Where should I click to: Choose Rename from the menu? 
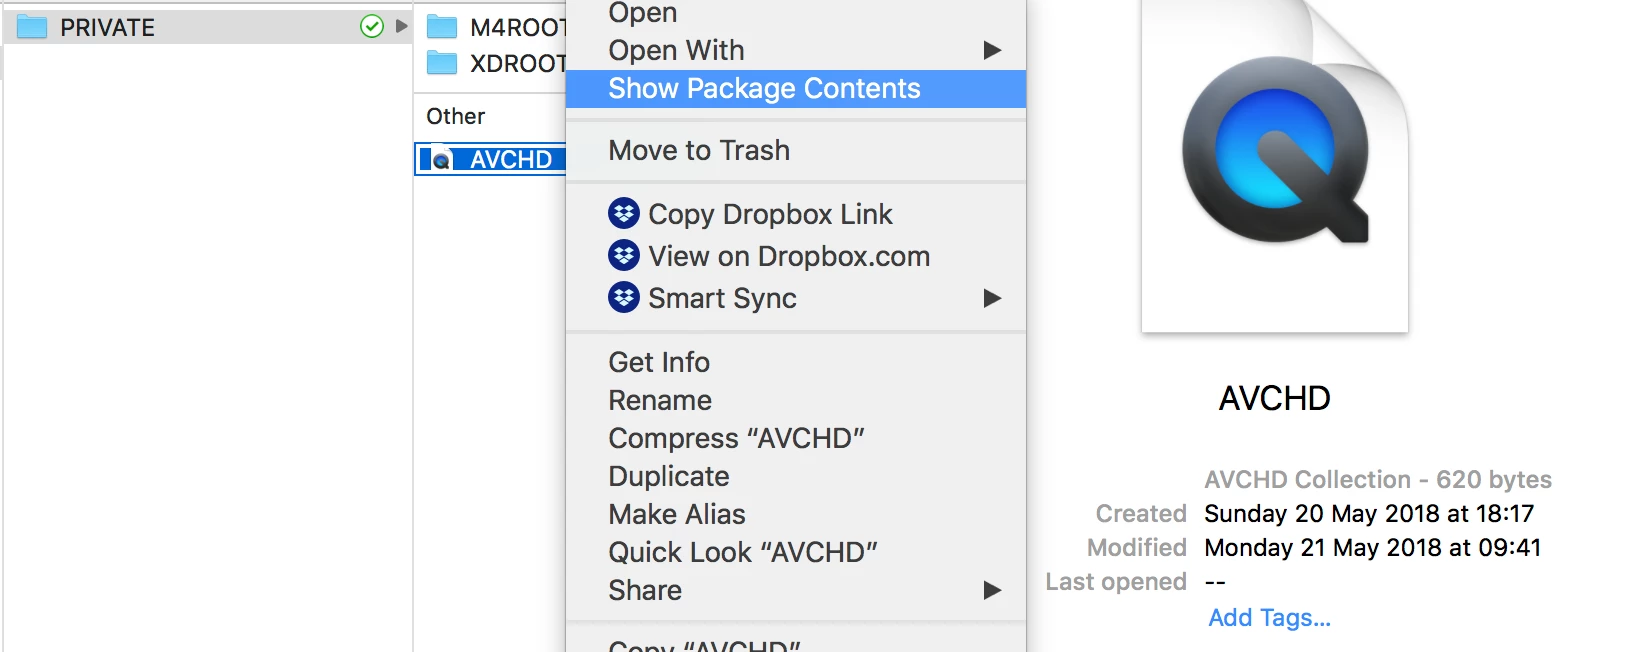(x=796, y=400)
